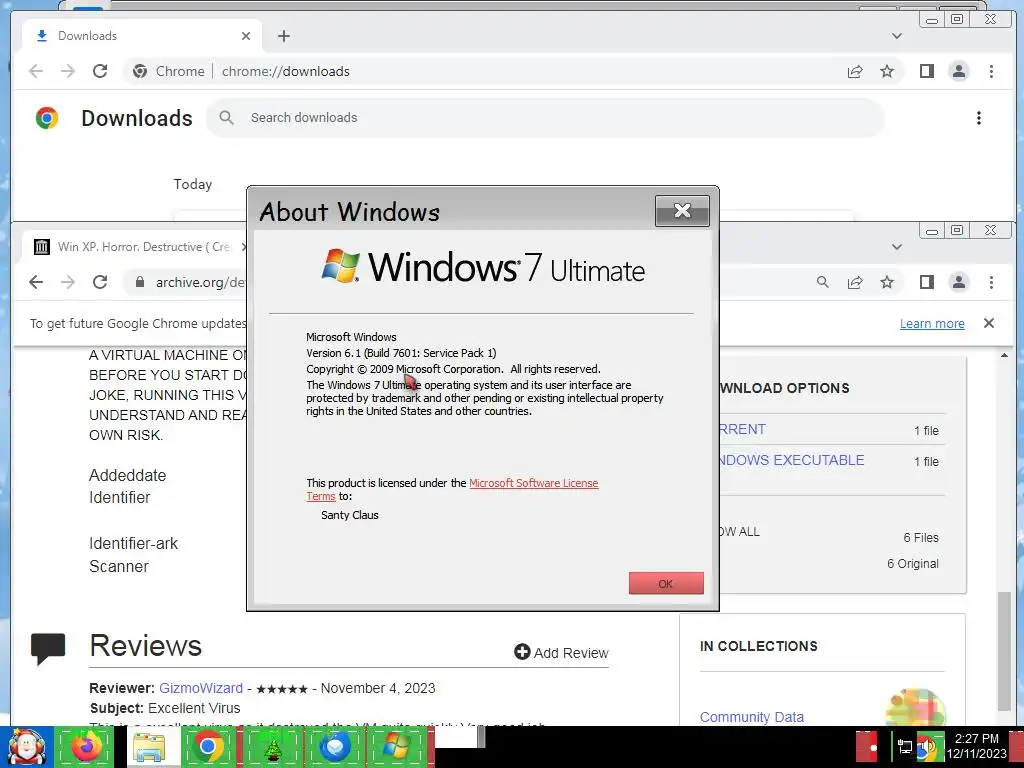
Task: Click the '6 Files' text
Action: click(x=921, y=538)
